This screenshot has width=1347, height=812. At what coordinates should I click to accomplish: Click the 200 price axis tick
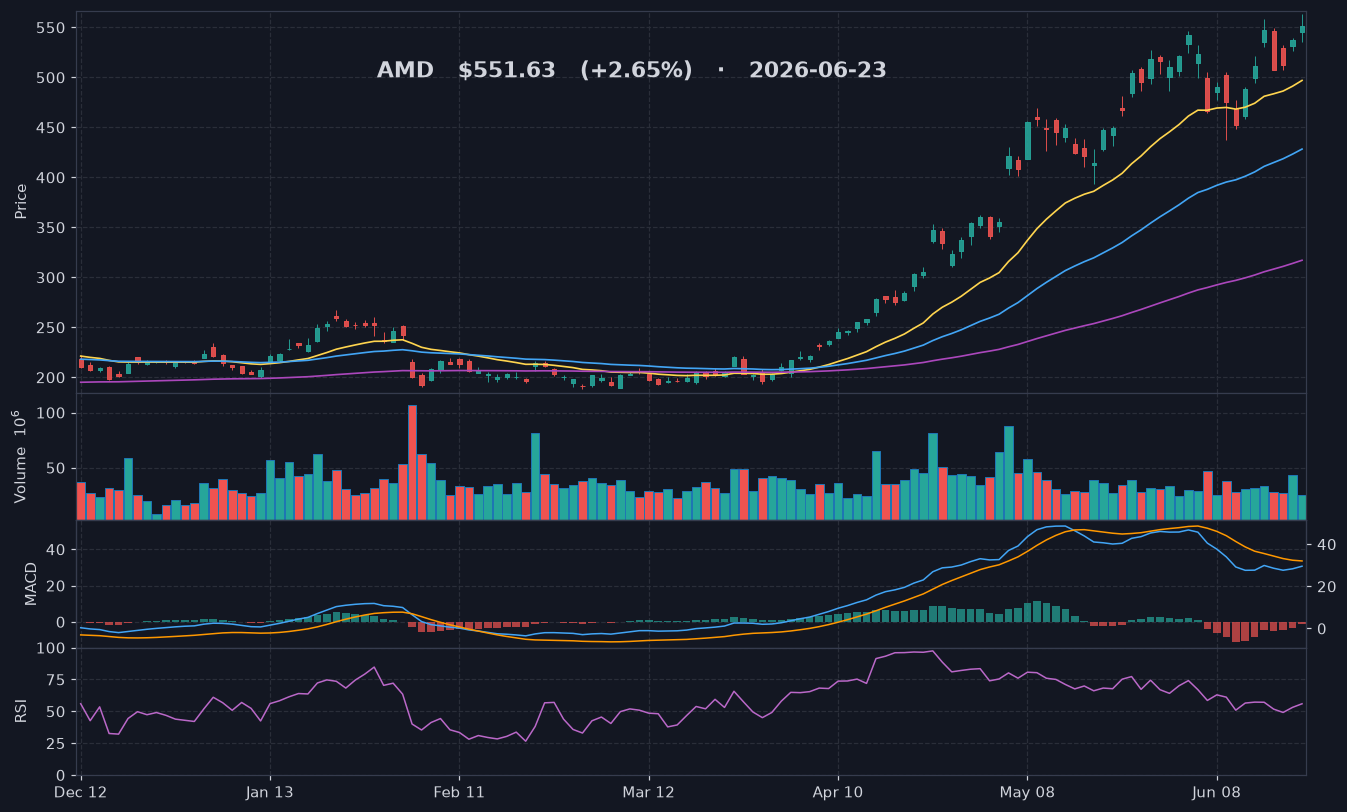tap(52, 378)
